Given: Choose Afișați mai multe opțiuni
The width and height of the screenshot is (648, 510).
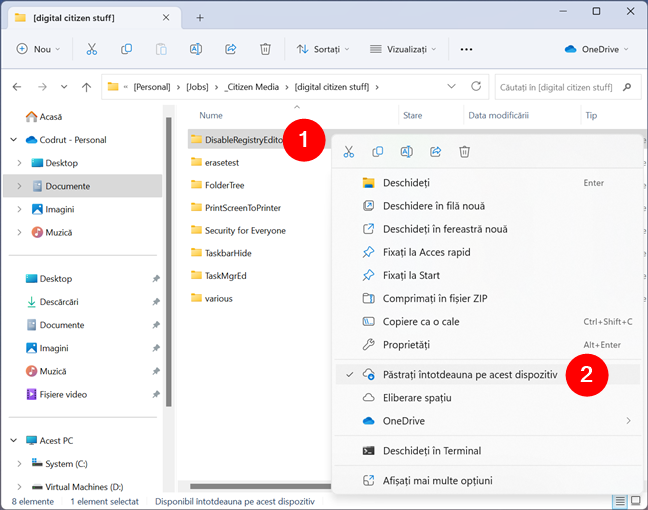Looking at the screenshot, I should (488, 480).
